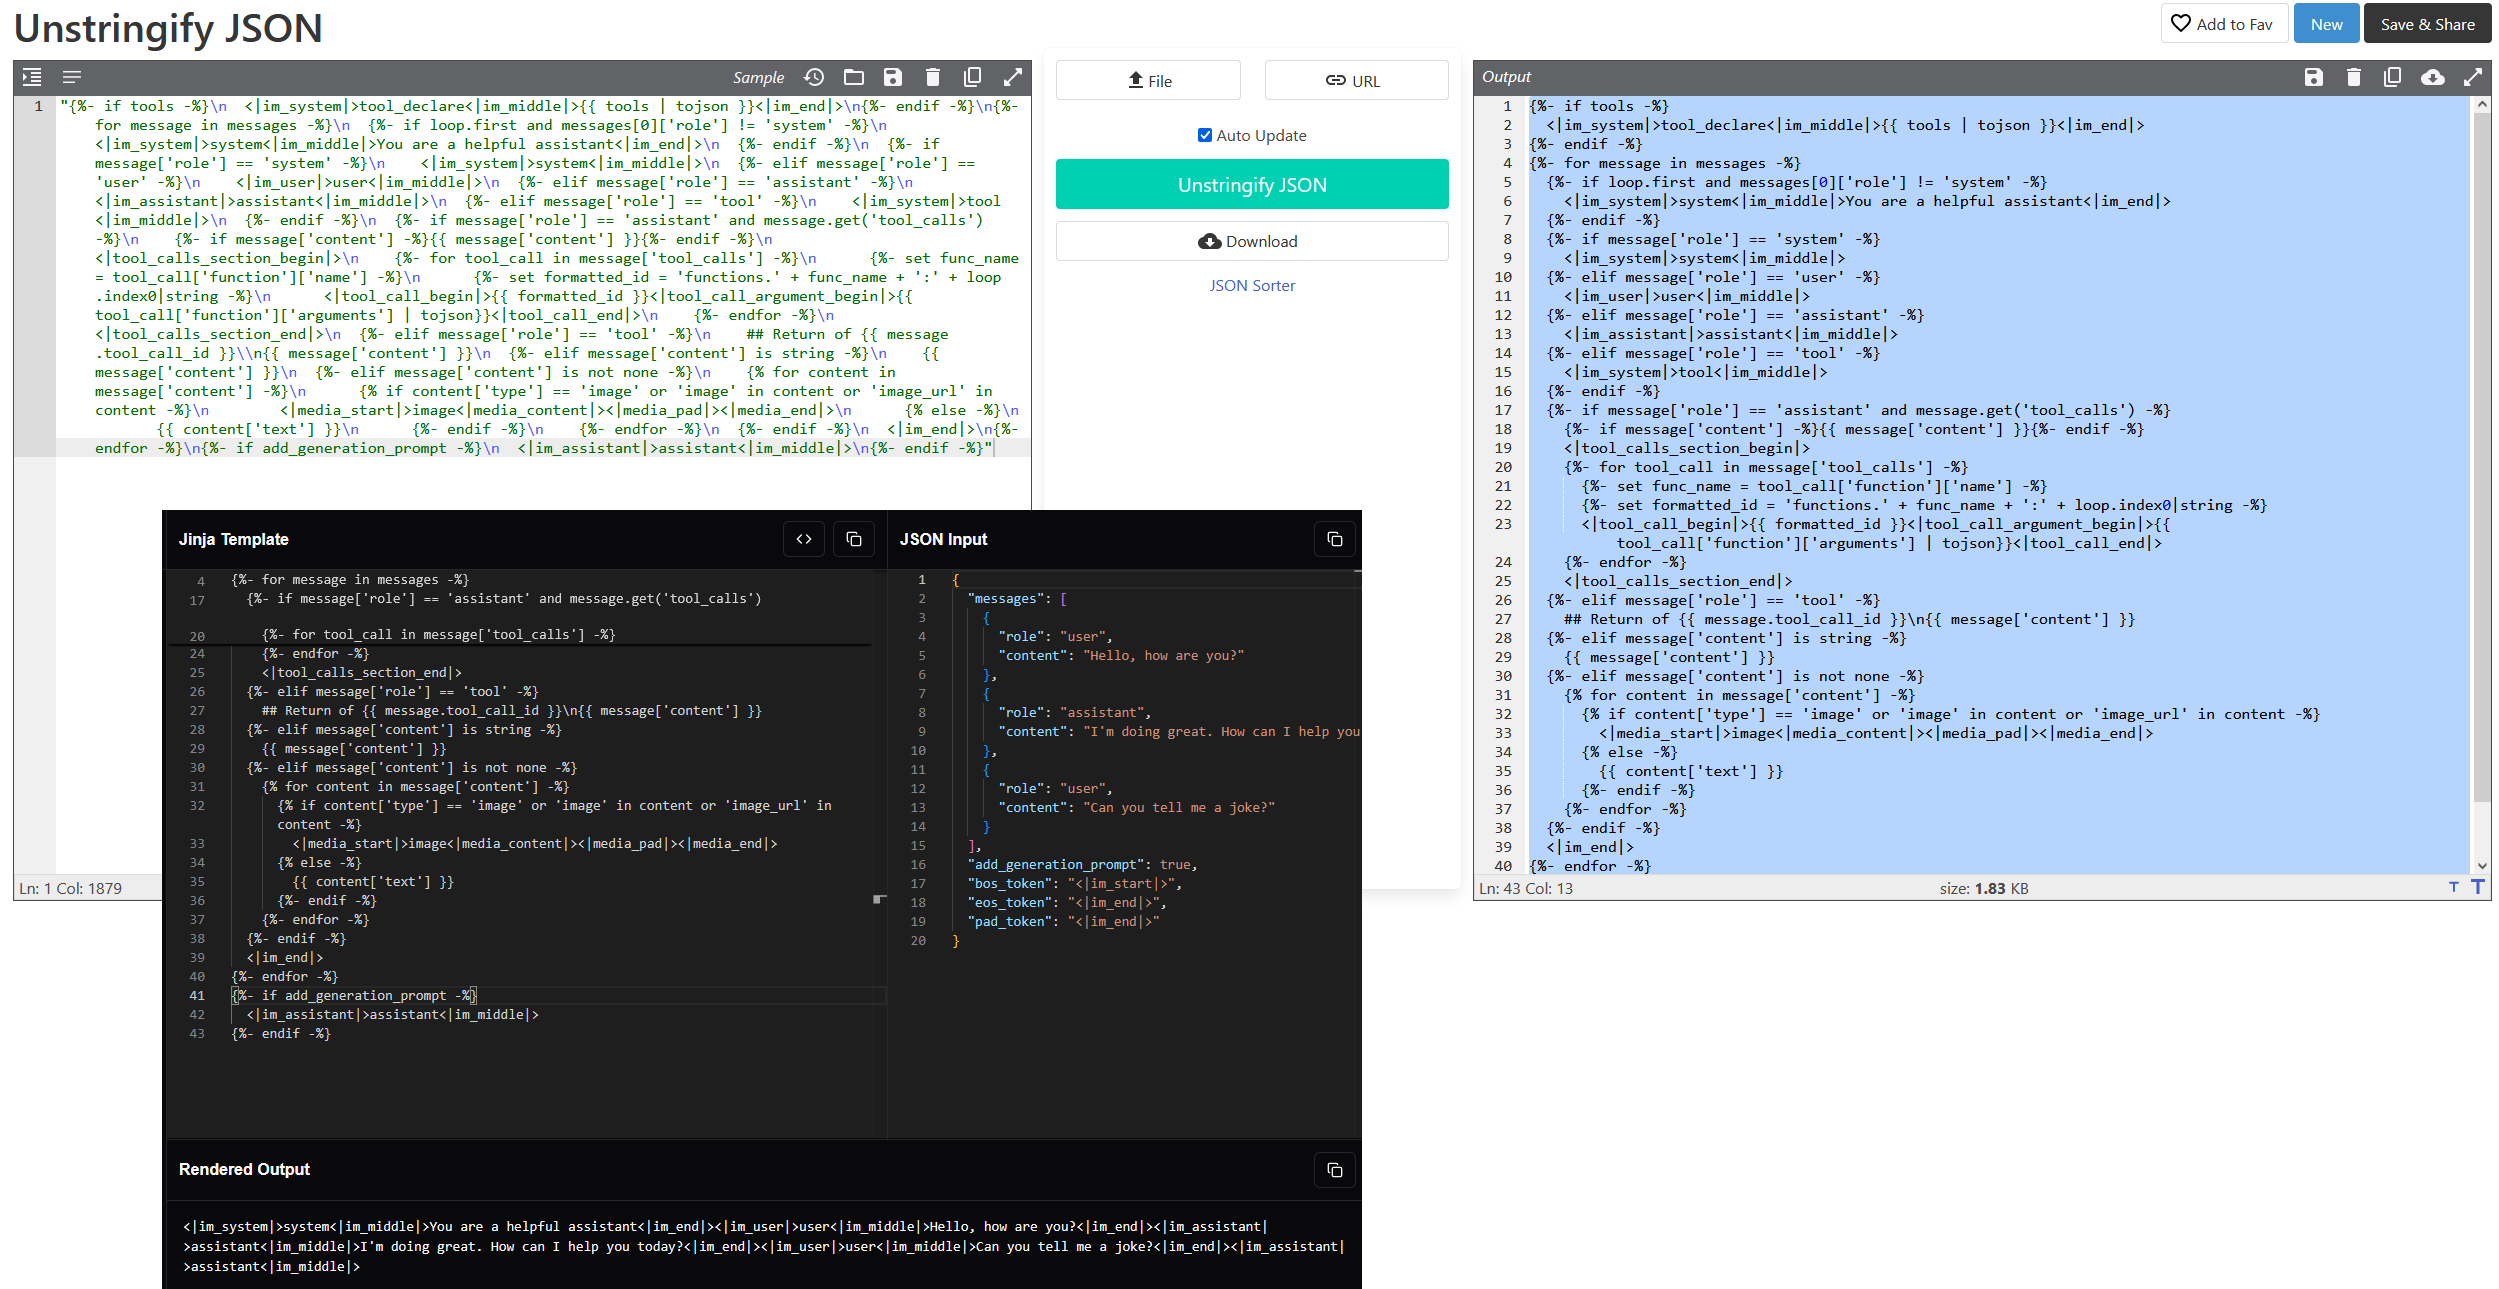Click the green Unstringify JSON button

tap(1252, 185)
